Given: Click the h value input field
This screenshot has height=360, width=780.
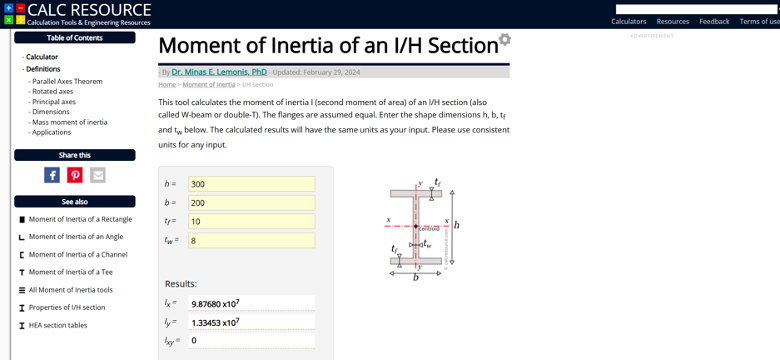Looking at the screenshot, I should click(x=252, y=184).
